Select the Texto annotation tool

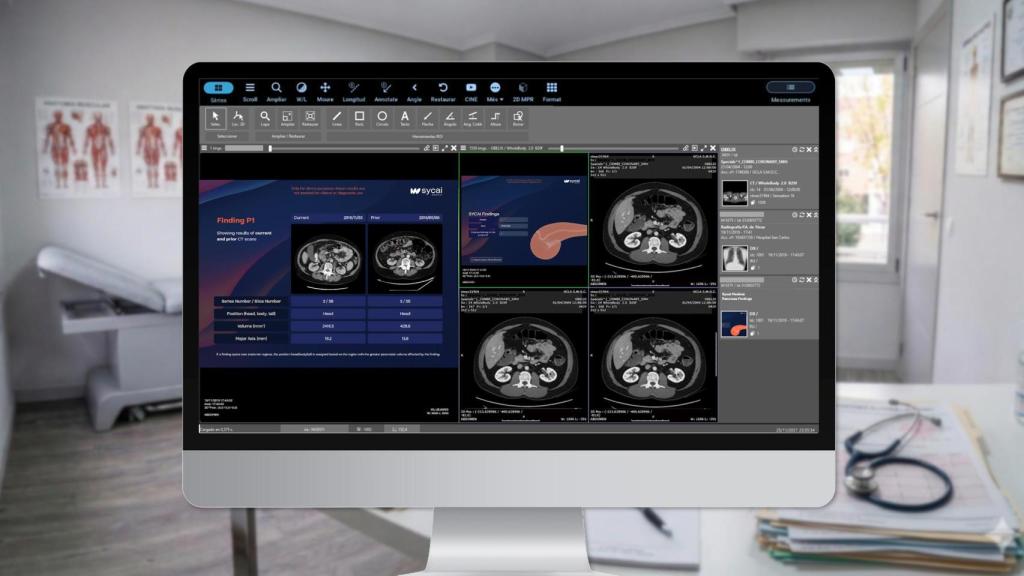405,118
